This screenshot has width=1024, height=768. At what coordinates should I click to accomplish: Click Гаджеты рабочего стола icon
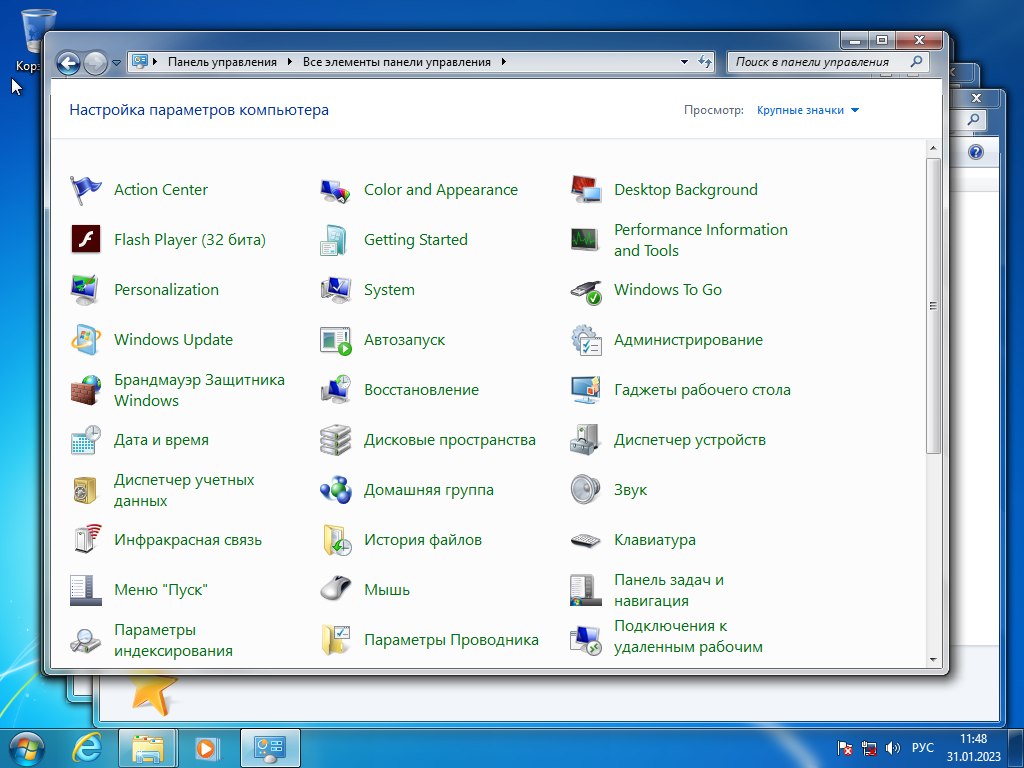[x=586, y=390]
